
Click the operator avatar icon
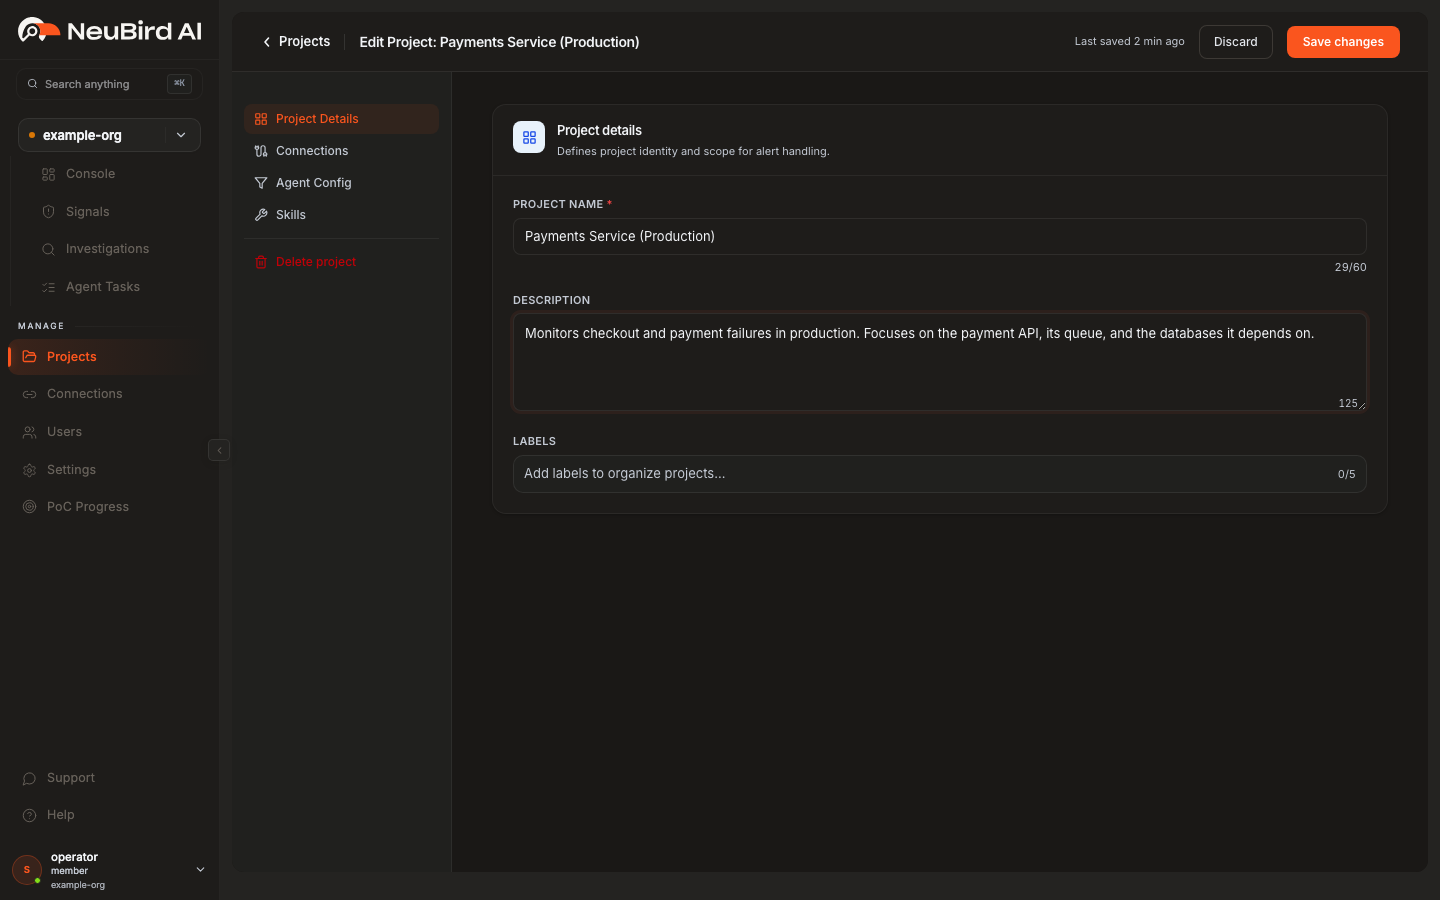(x=27, y=870)
